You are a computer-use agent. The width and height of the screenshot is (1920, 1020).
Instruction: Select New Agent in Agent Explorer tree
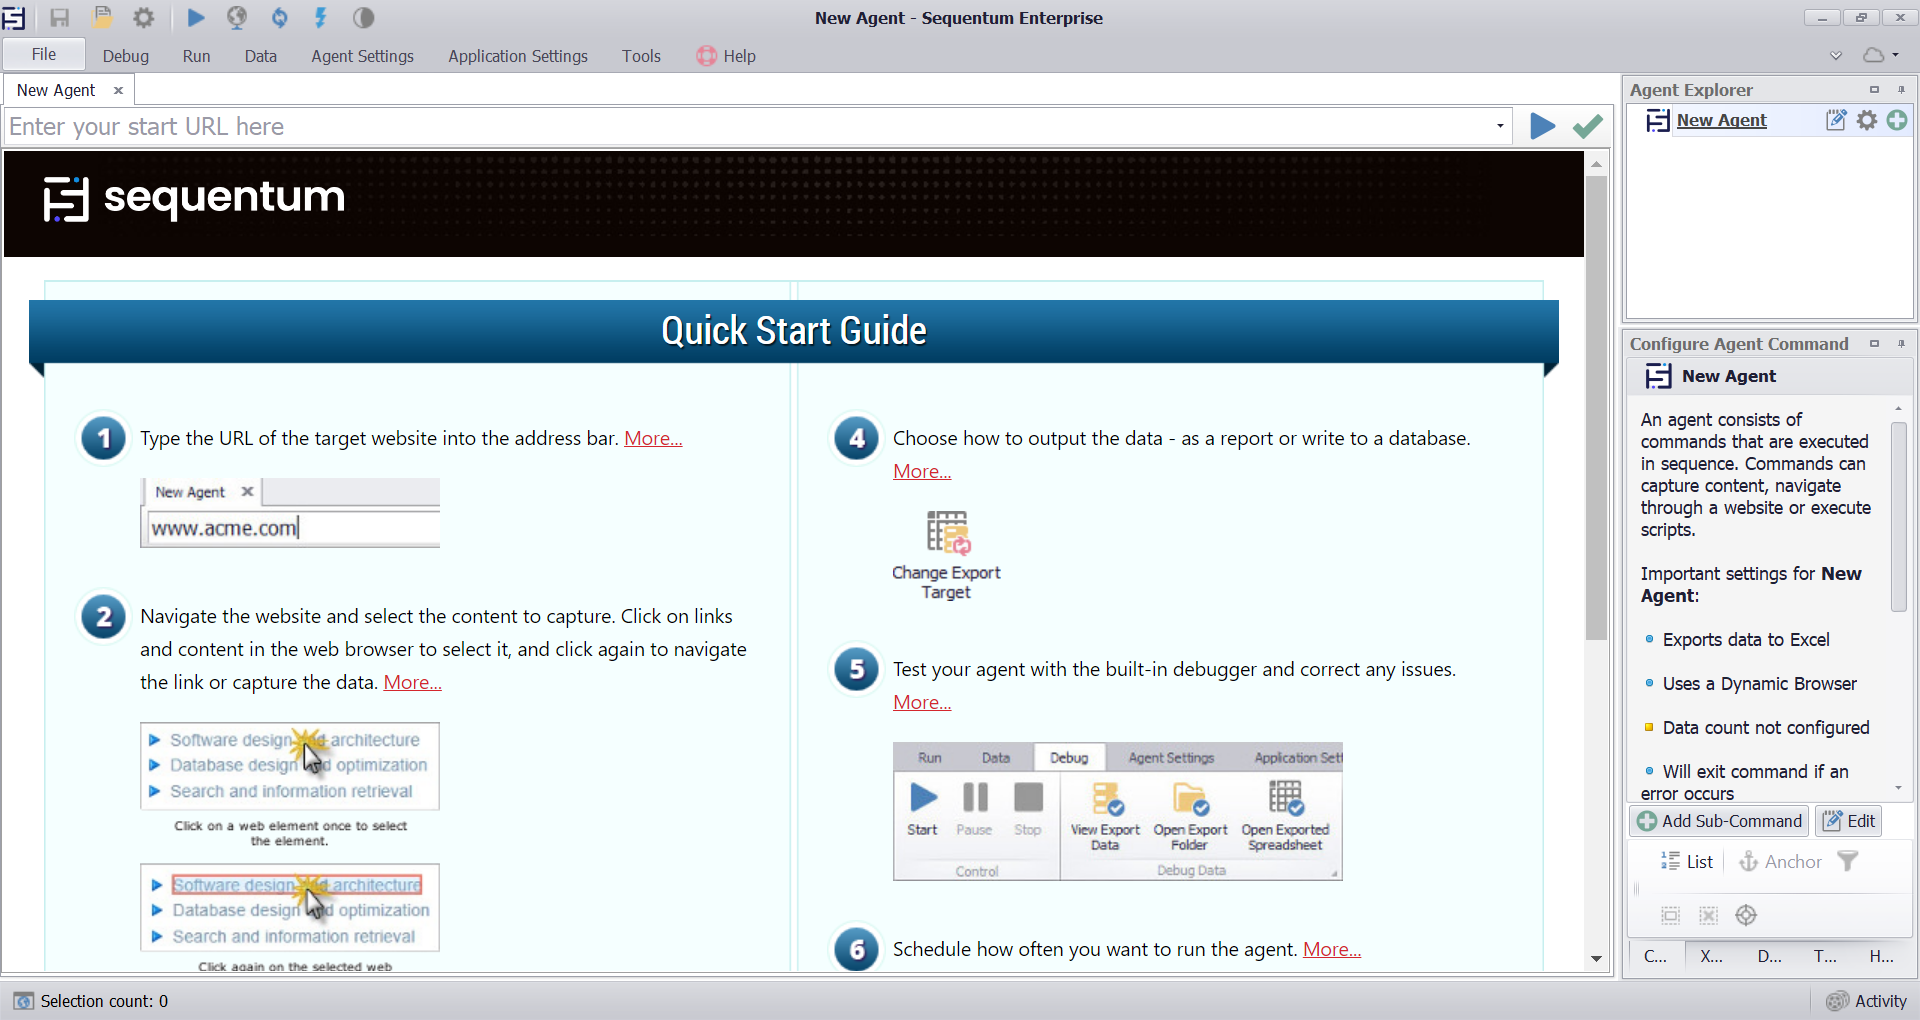(1721, 120)
